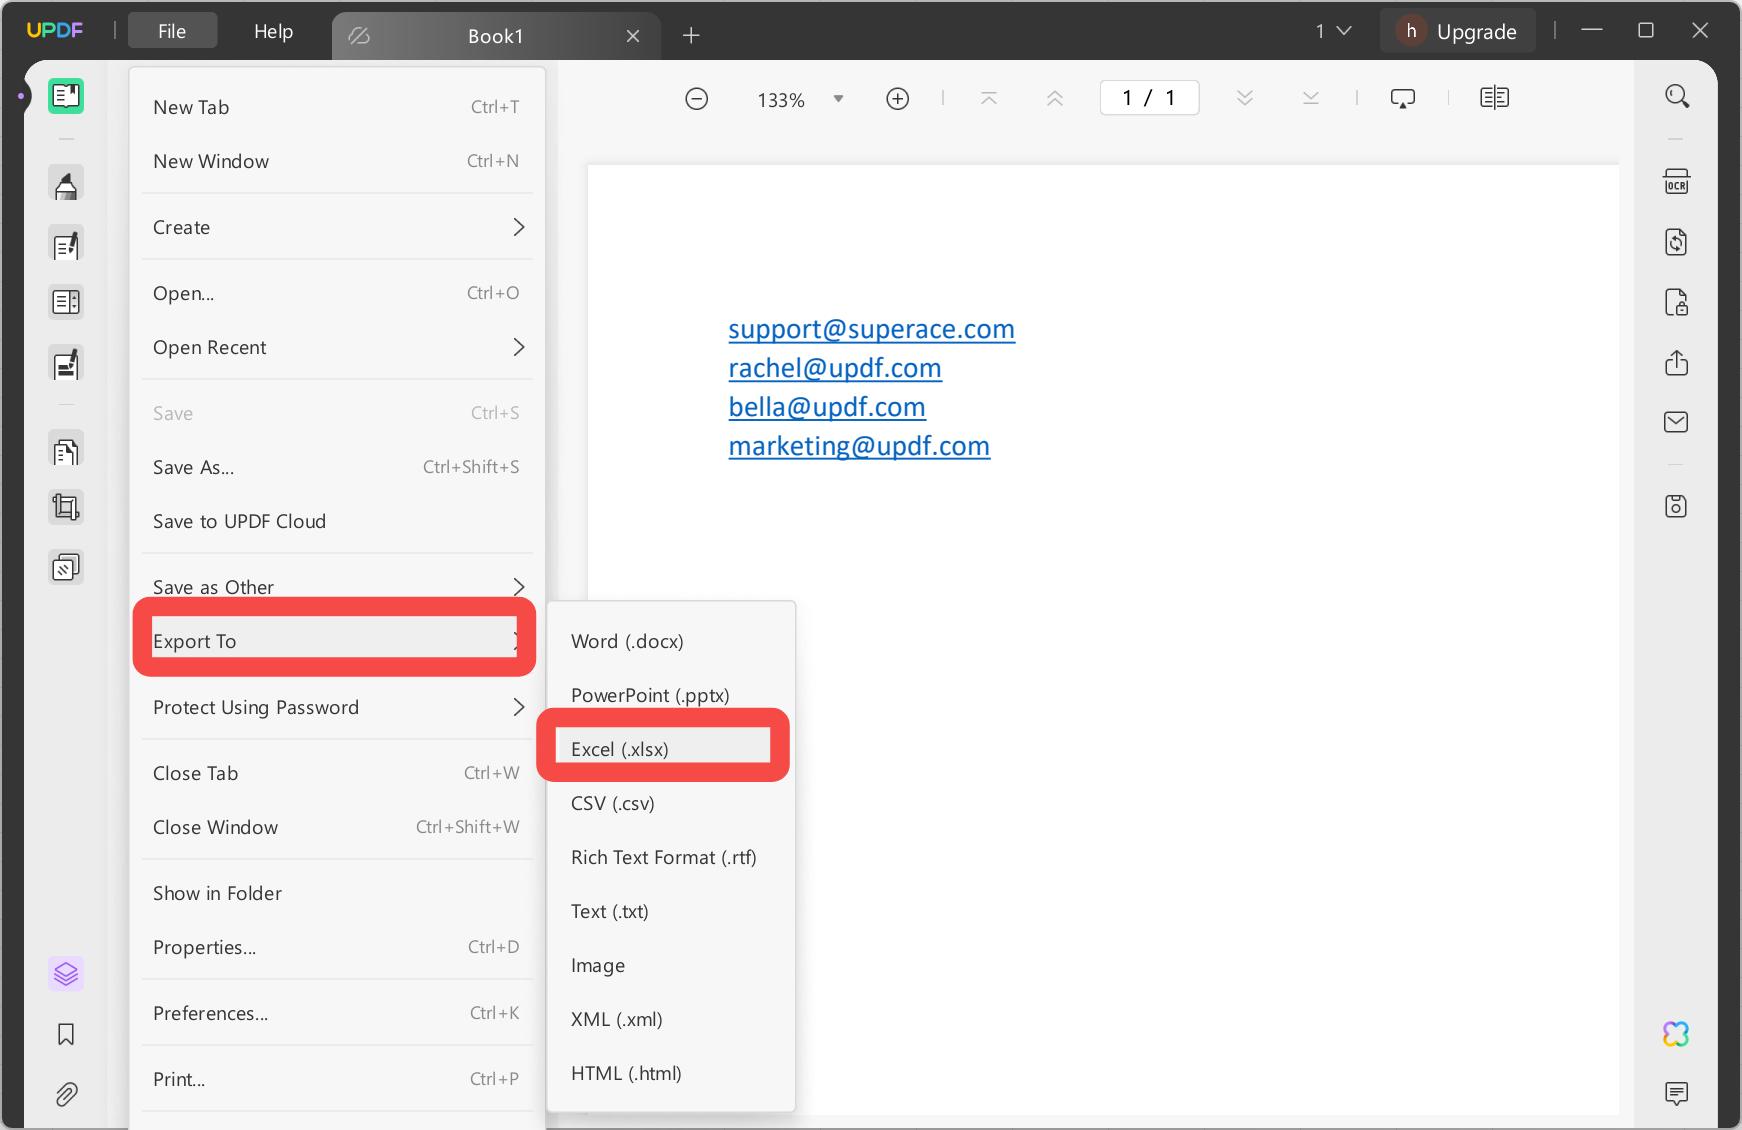Save the file using the save icon
The image size is (1742, 1130).
[x=1678, y=507]
